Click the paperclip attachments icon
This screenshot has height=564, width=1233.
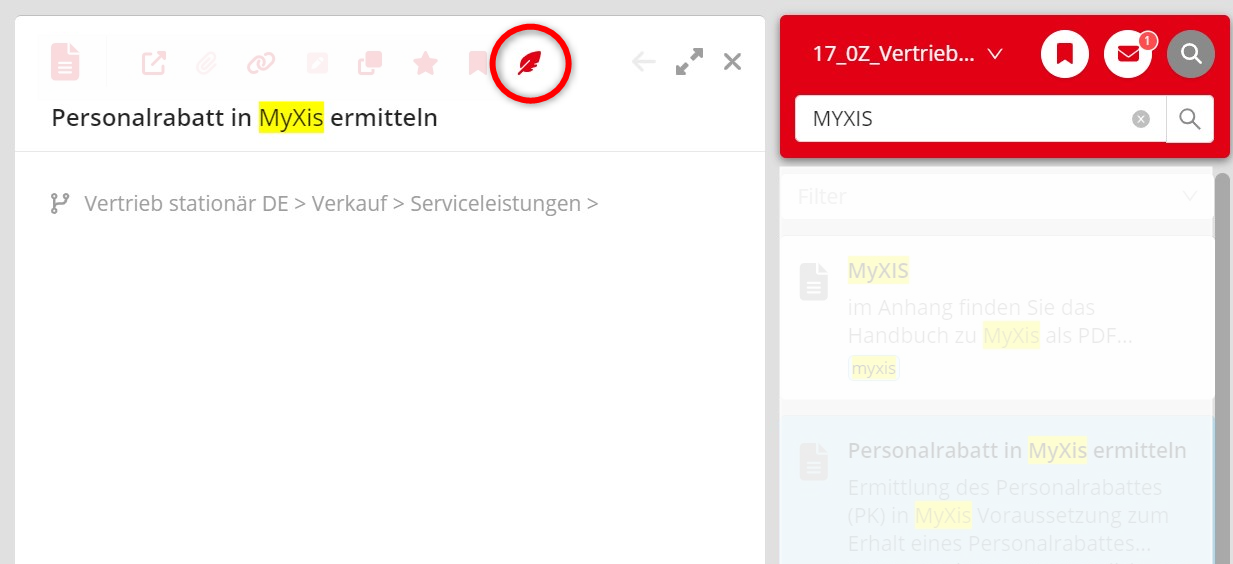(x=206, y=63)
